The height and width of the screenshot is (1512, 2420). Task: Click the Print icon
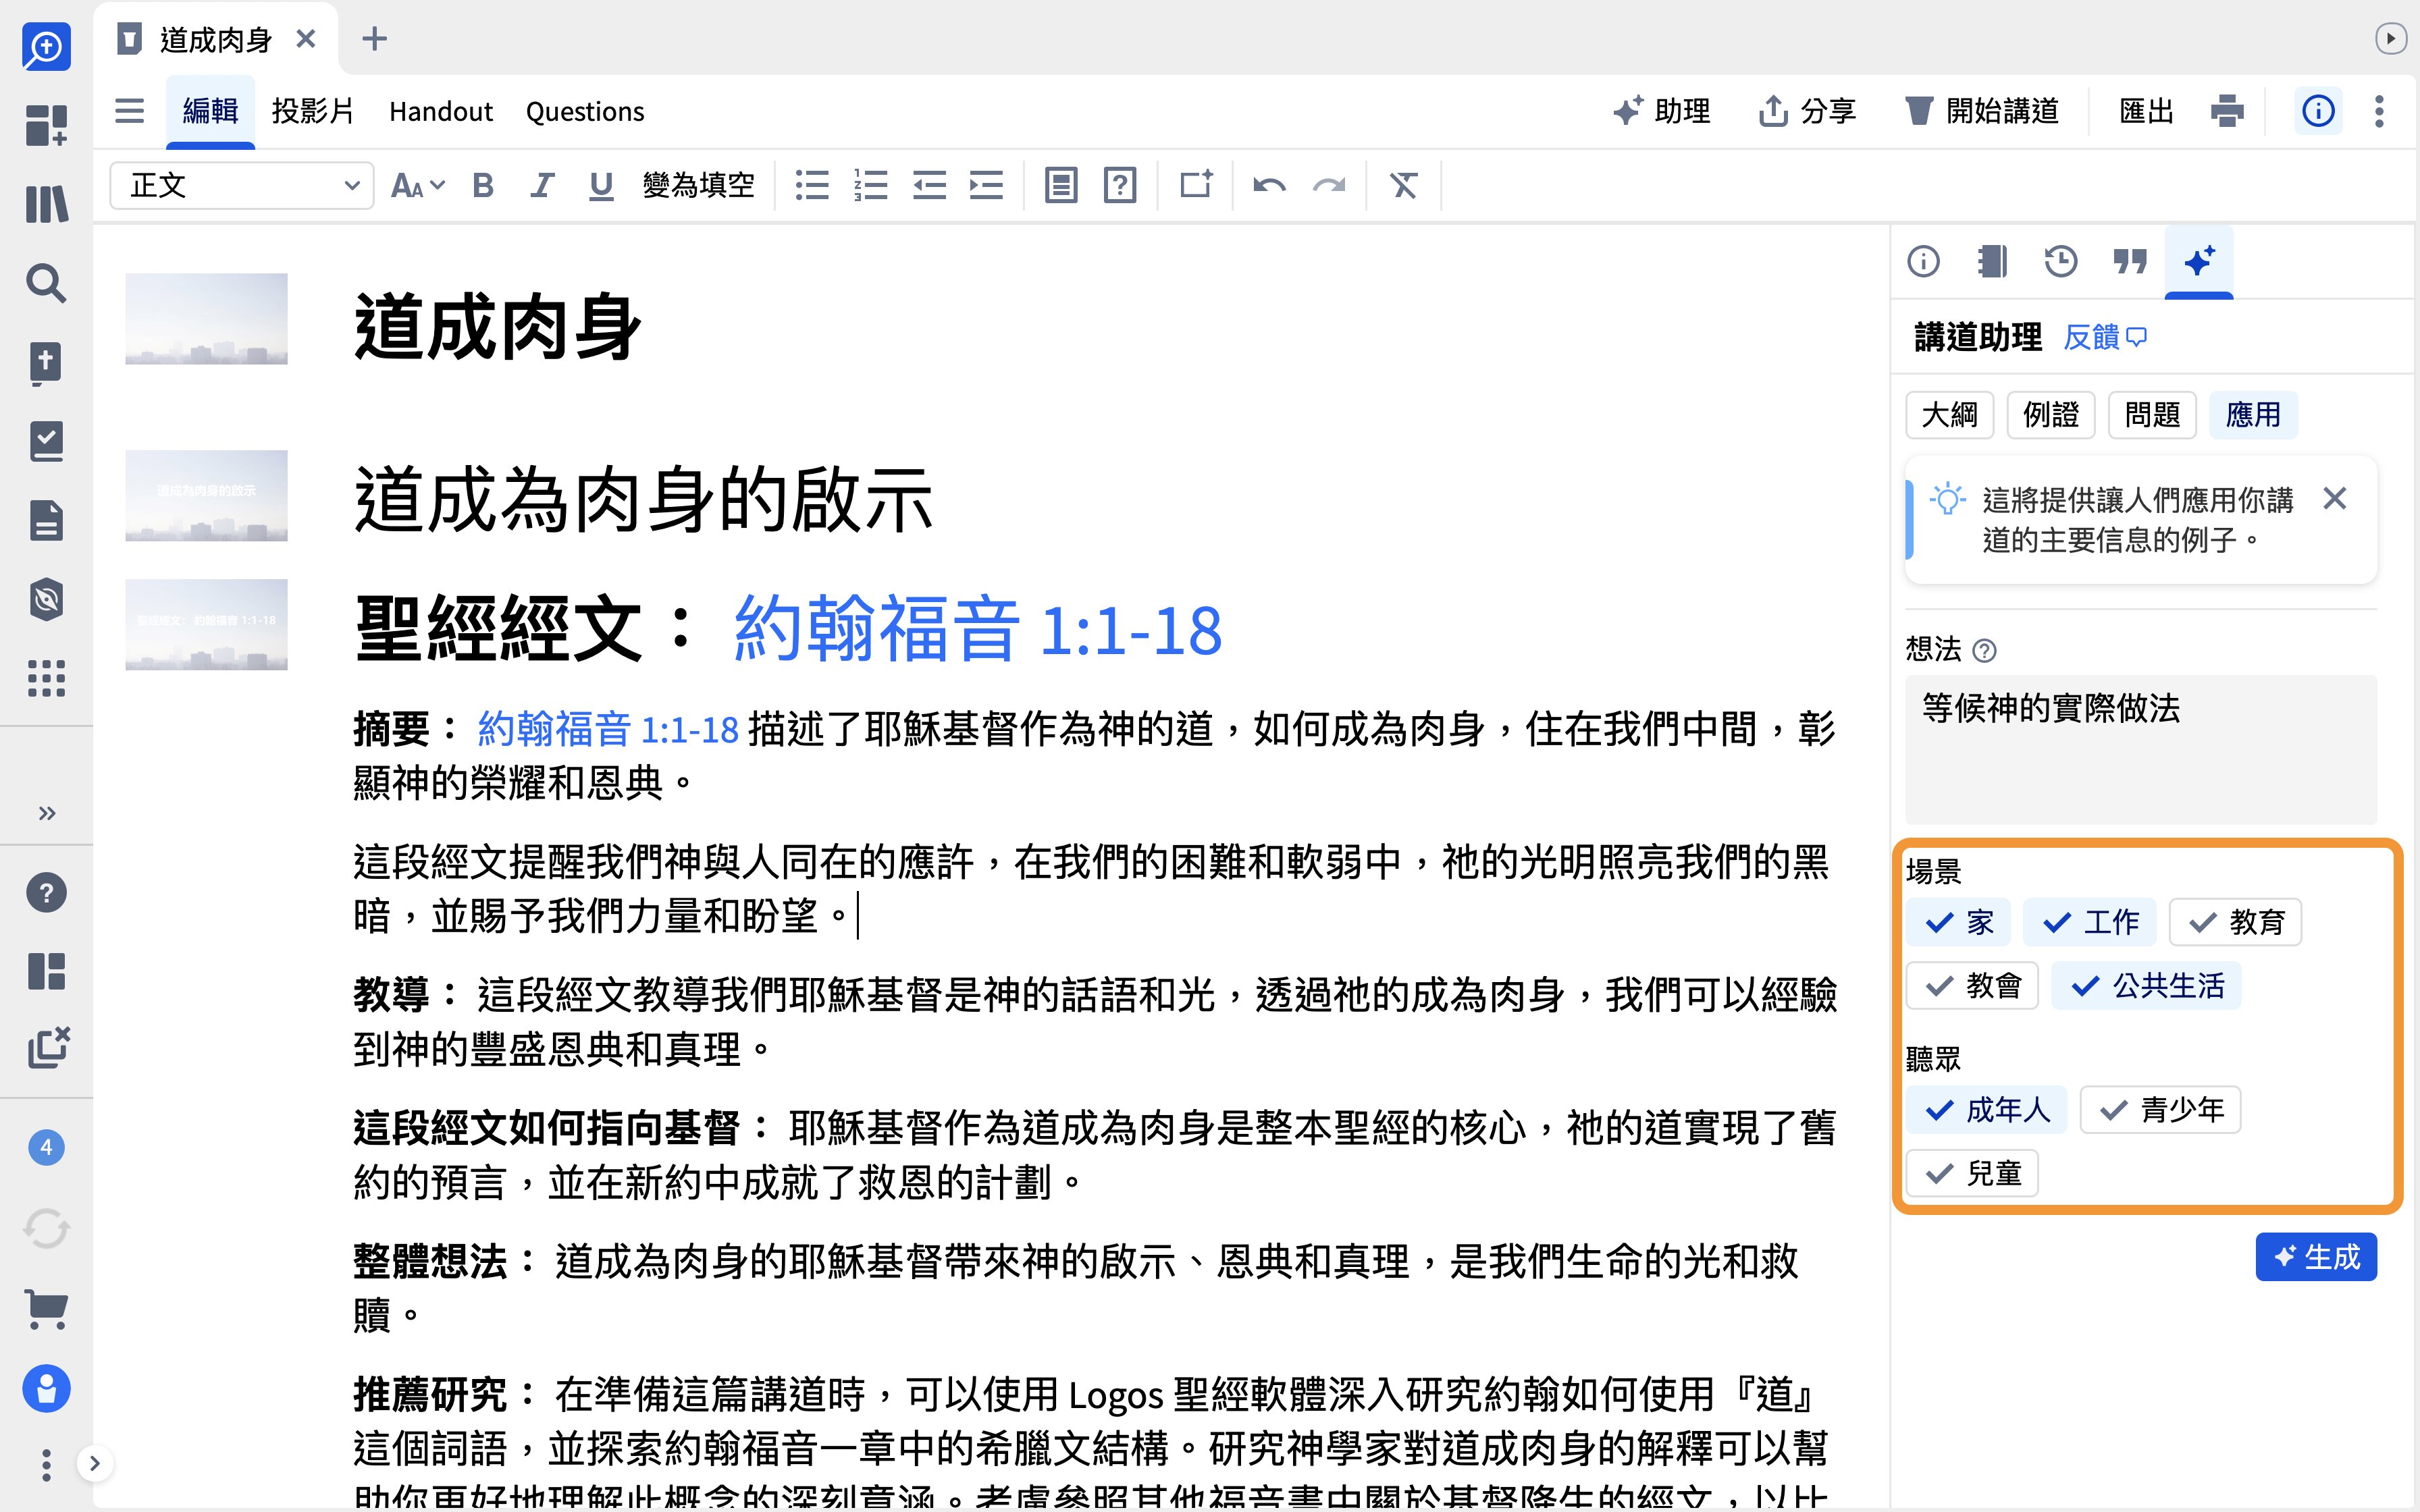(2227, 111)
